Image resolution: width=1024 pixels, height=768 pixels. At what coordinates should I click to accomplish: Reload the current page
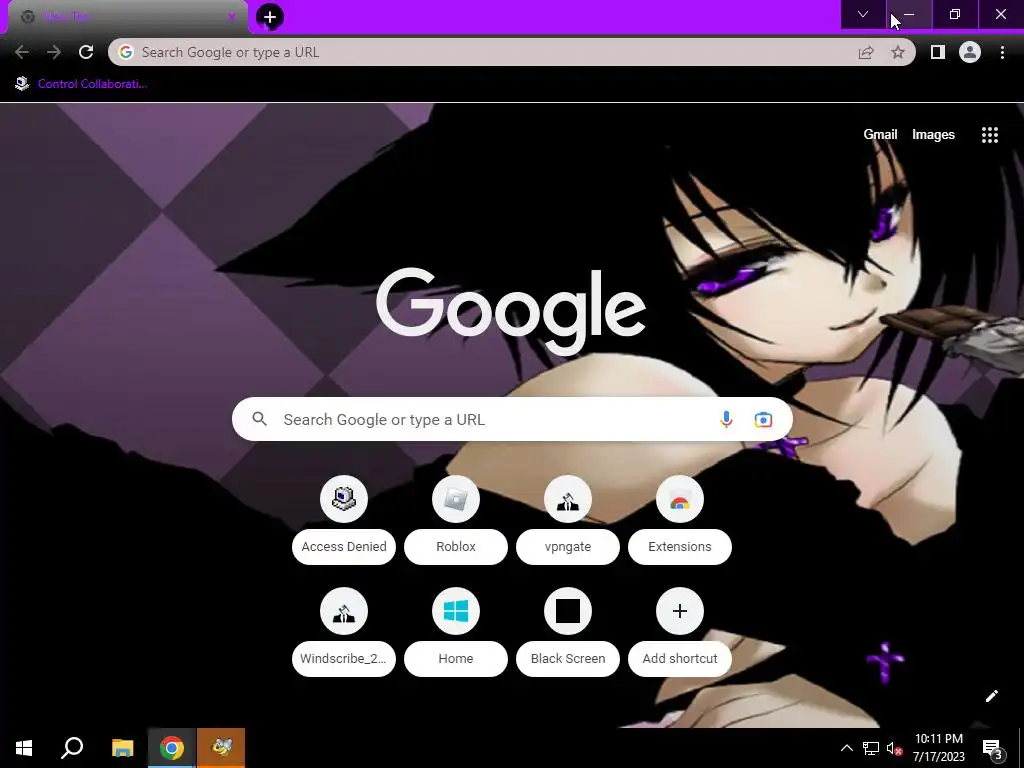click(x=86, y=52)
